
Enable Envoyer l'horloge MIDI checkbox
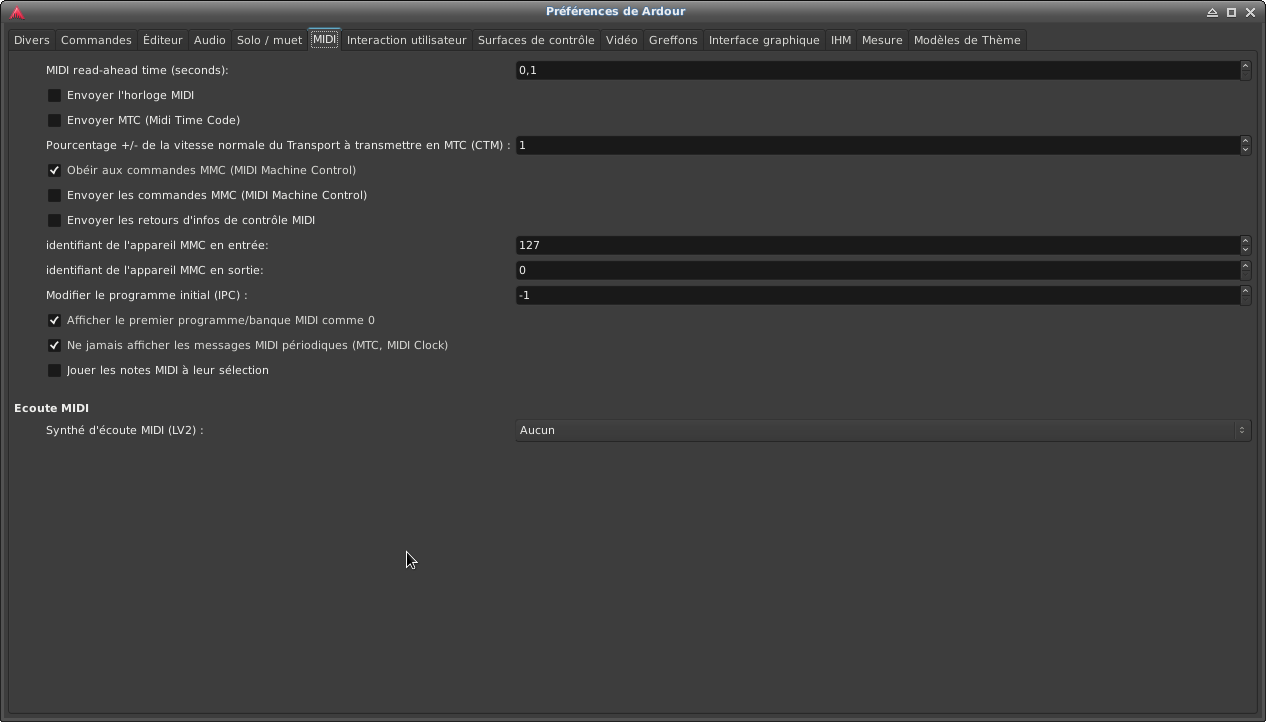click(x=55, y=95)
